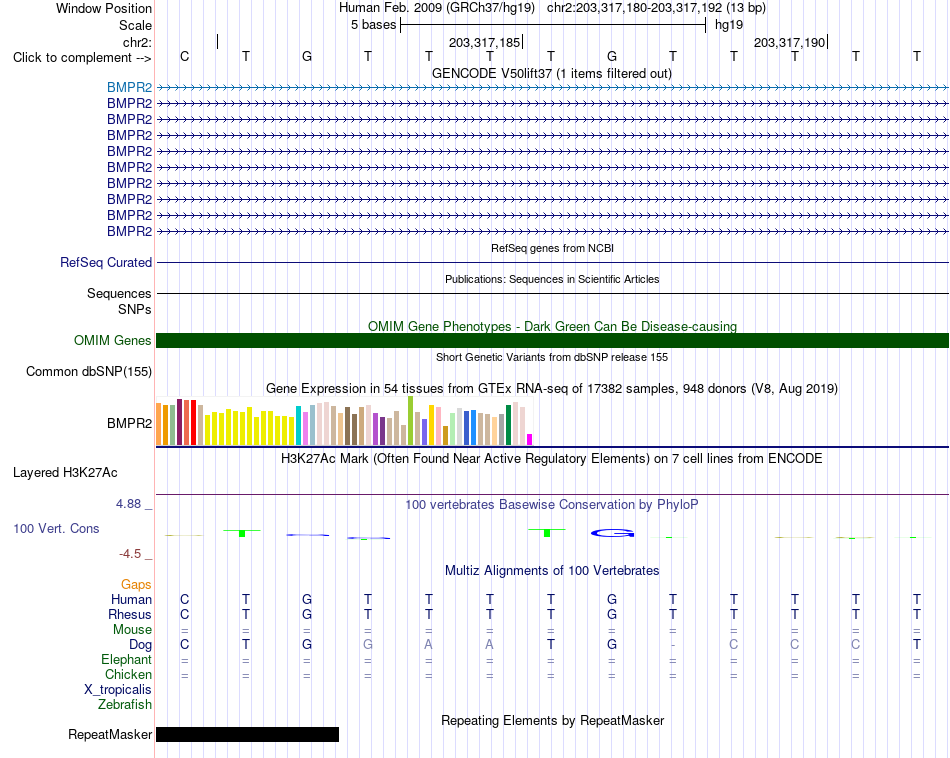Screen dimensions: 950x758
Task: Click 'chr2:203,317,180-203,317,192 (13 bp)' header text
Action: click(656, 8)
